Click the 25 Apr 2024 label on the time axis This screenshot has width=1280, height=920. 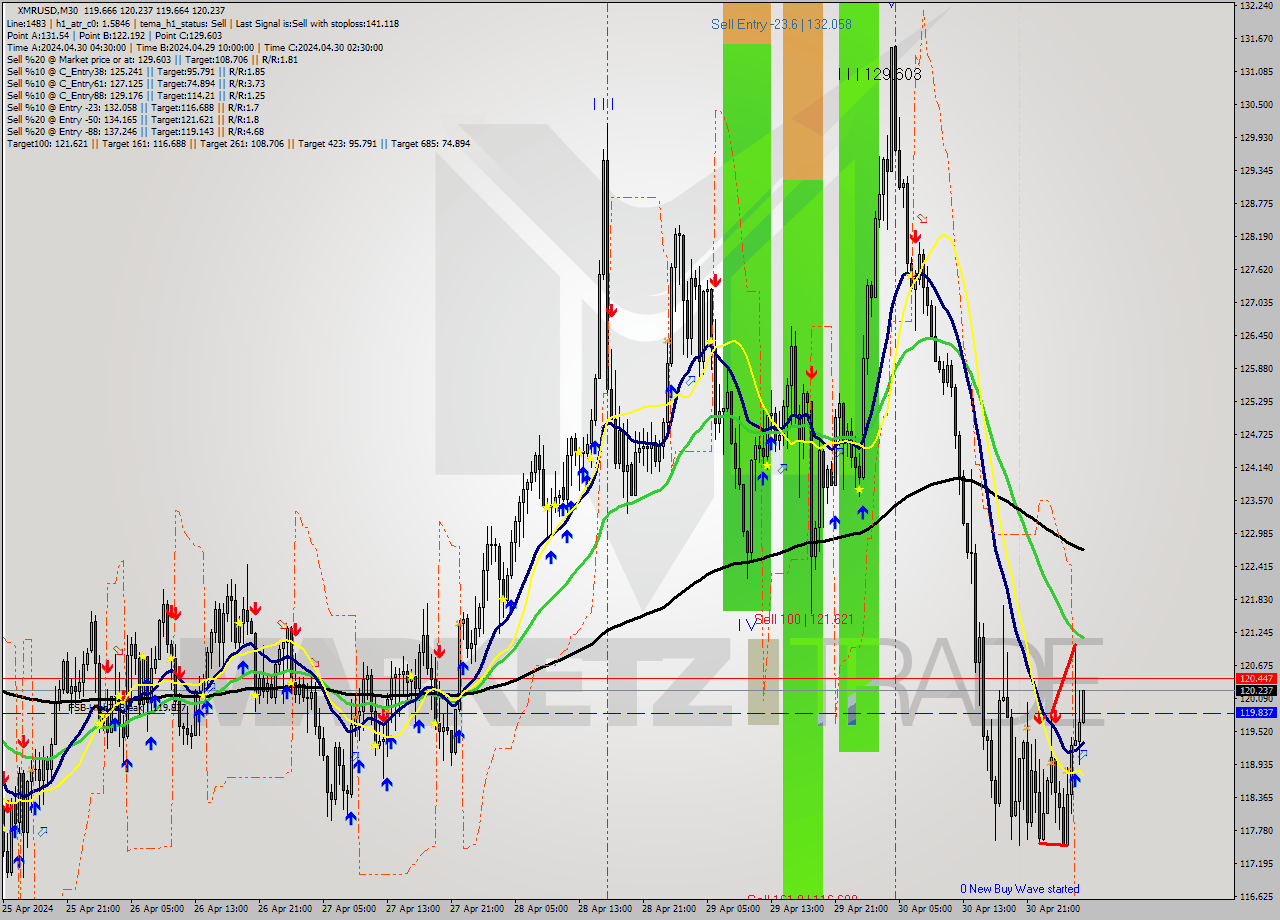tap(28, 910)
